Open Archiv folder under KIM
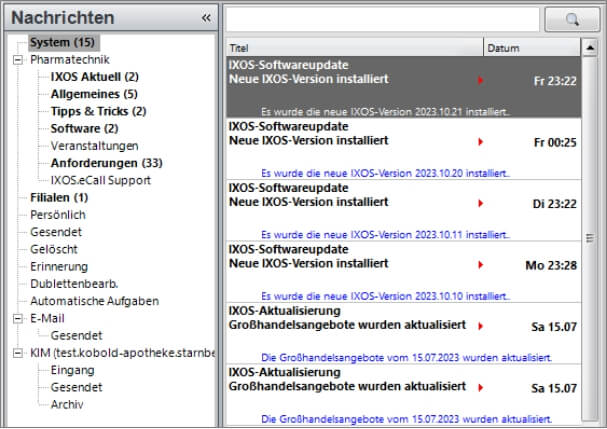607x429 pixels. tap(67, 405)
